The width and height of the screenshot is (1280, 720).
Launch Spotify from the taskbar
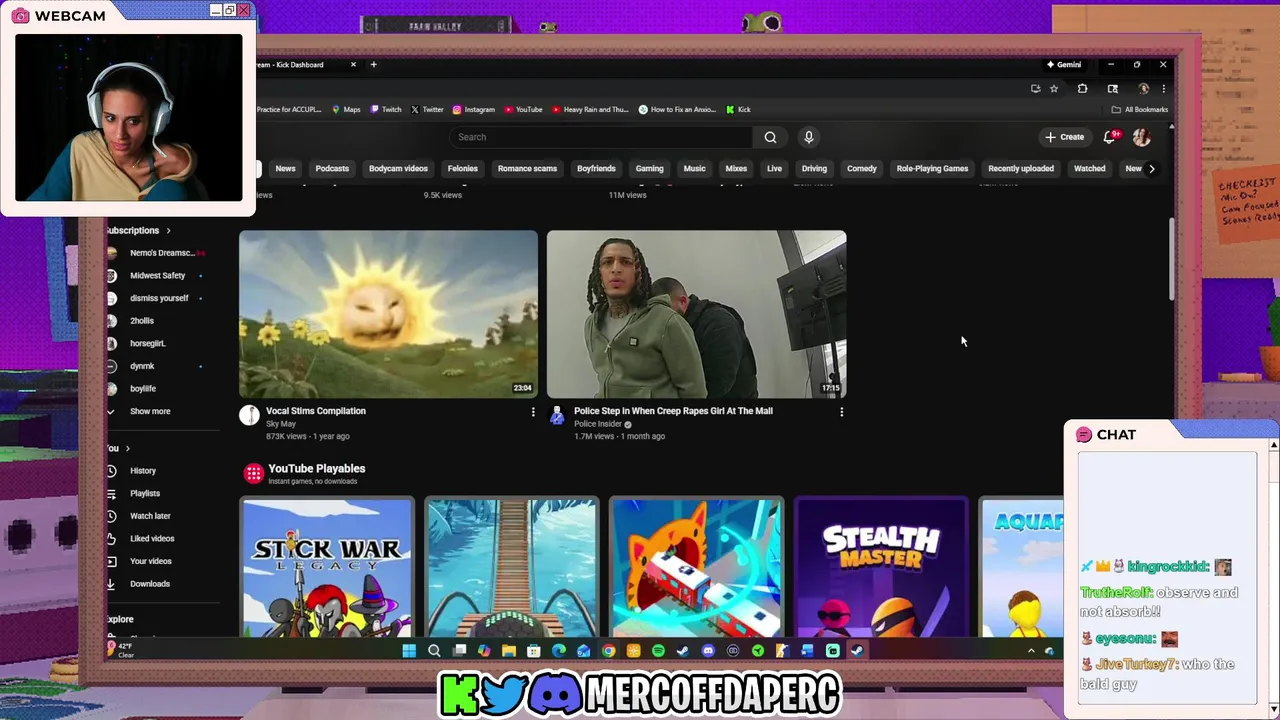pyautogui.click(x=658, y=651)
